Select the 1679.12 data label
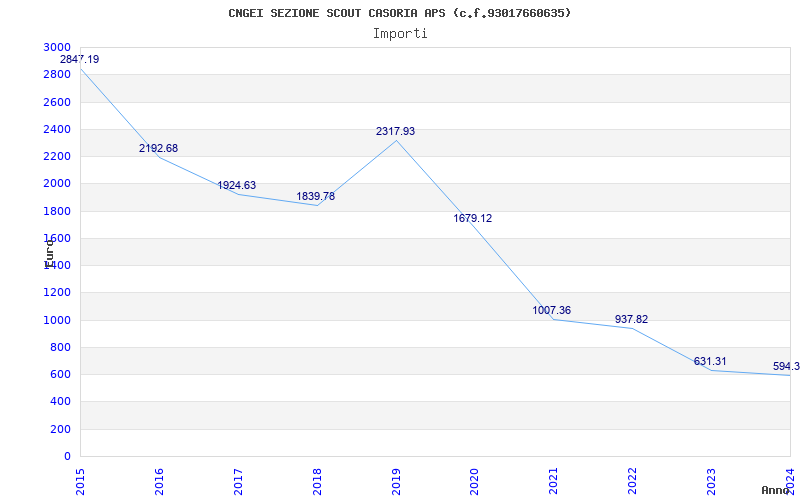This screenshot has width=800, height=500. click(x=473, y=218)
